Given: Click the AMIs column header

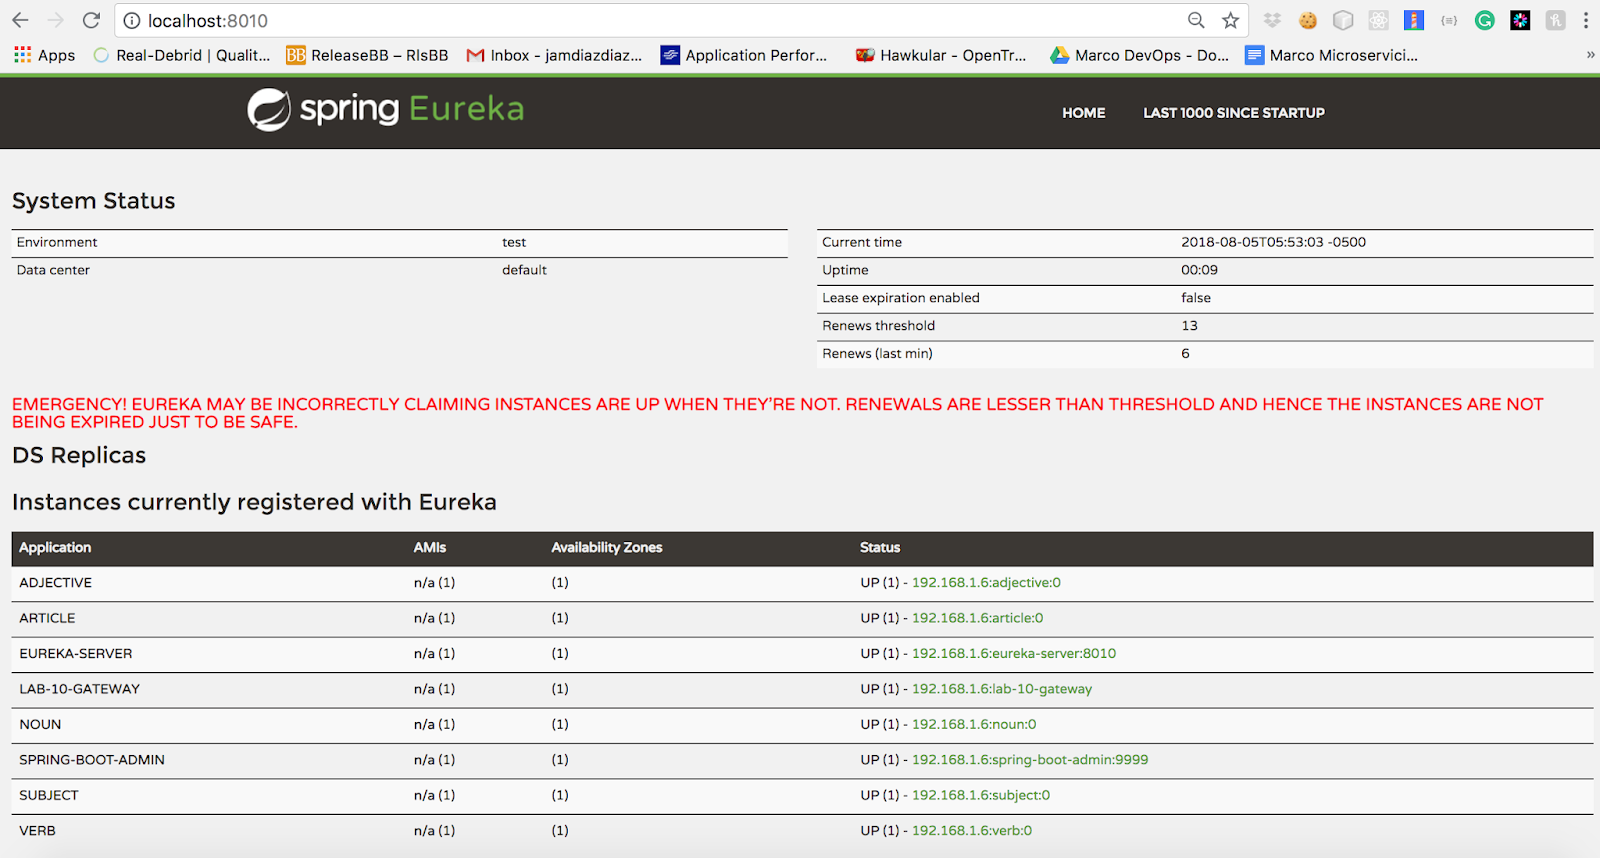Looking at the screenshot, I should (430, 548).
